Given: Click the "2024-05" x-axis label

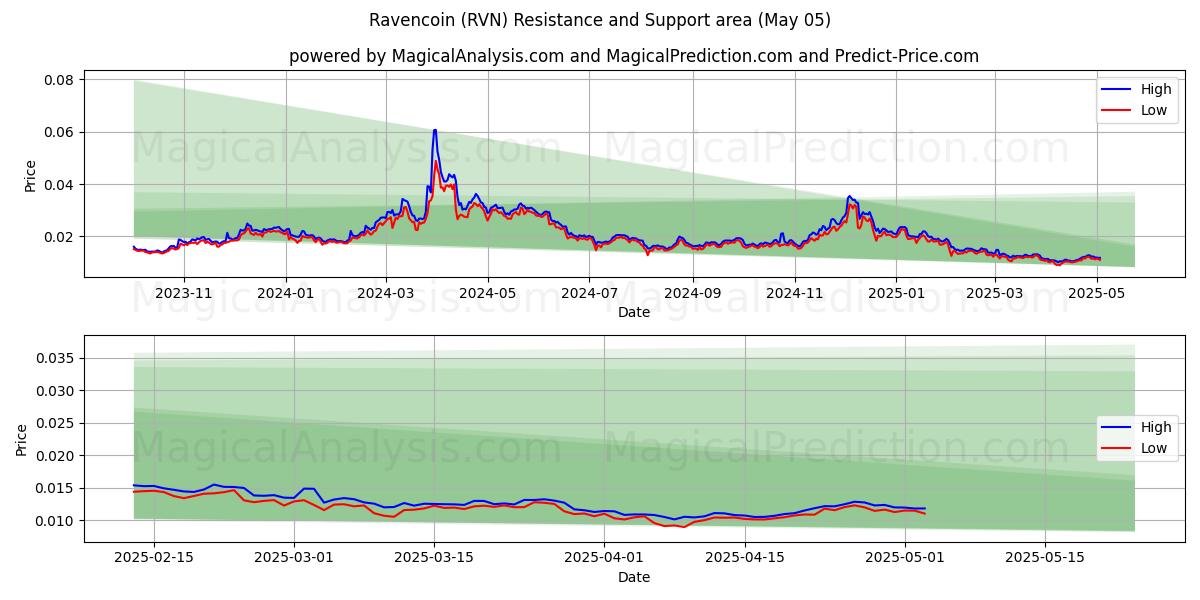Looking at the screenshot, I should click(x=488, y=293).
